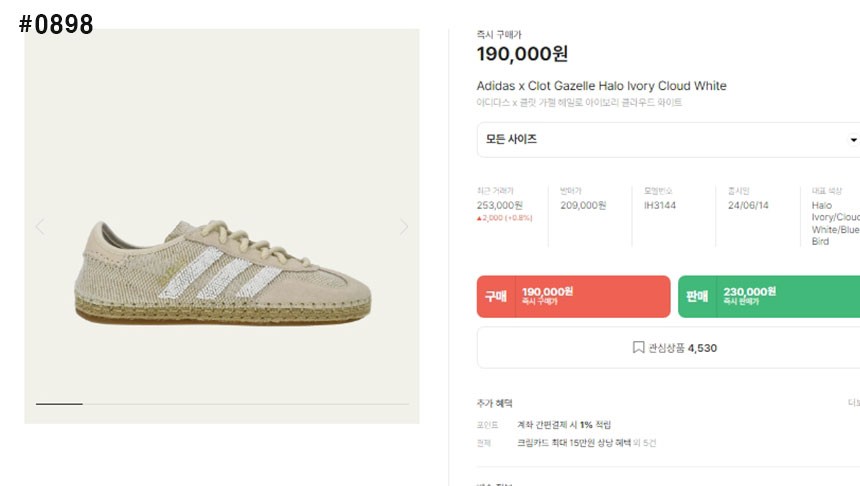
Task: Click the 190,000원 instant buy price heading
Action: pyautogui.click(x=522, y=55)
